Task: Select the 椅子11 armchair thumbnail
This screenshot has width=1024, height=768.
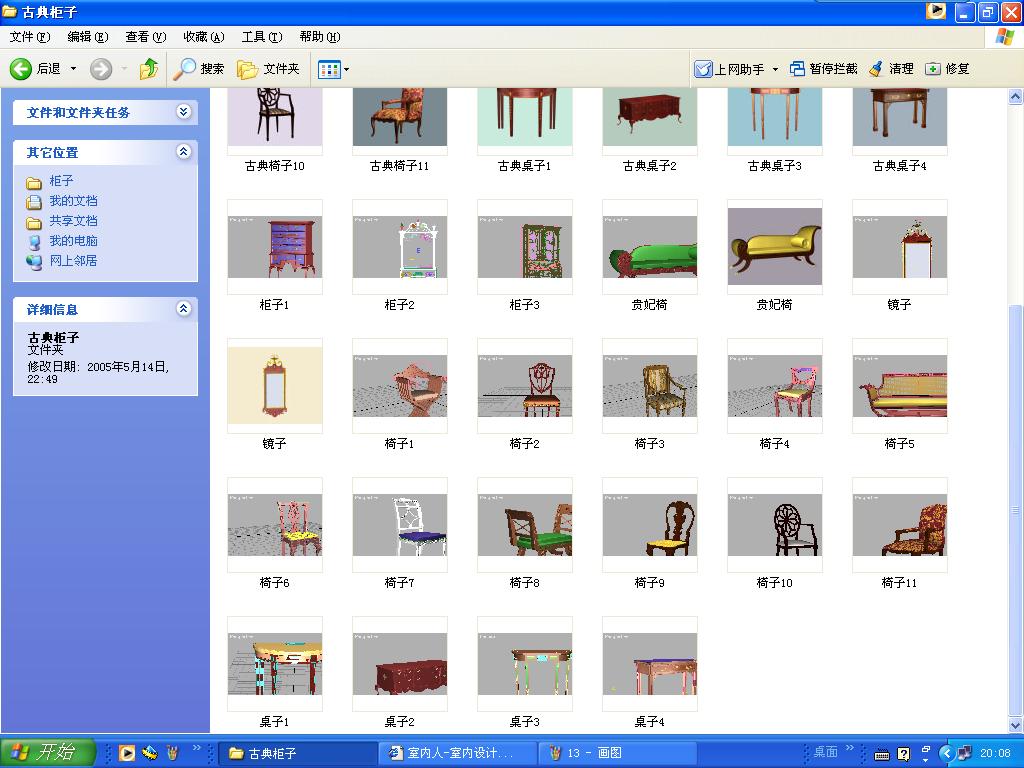Action: tap(900, 525)
